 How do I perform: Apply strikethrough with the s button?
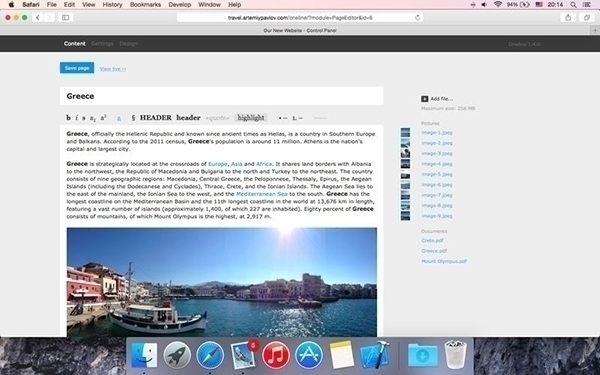pos(84,118)
